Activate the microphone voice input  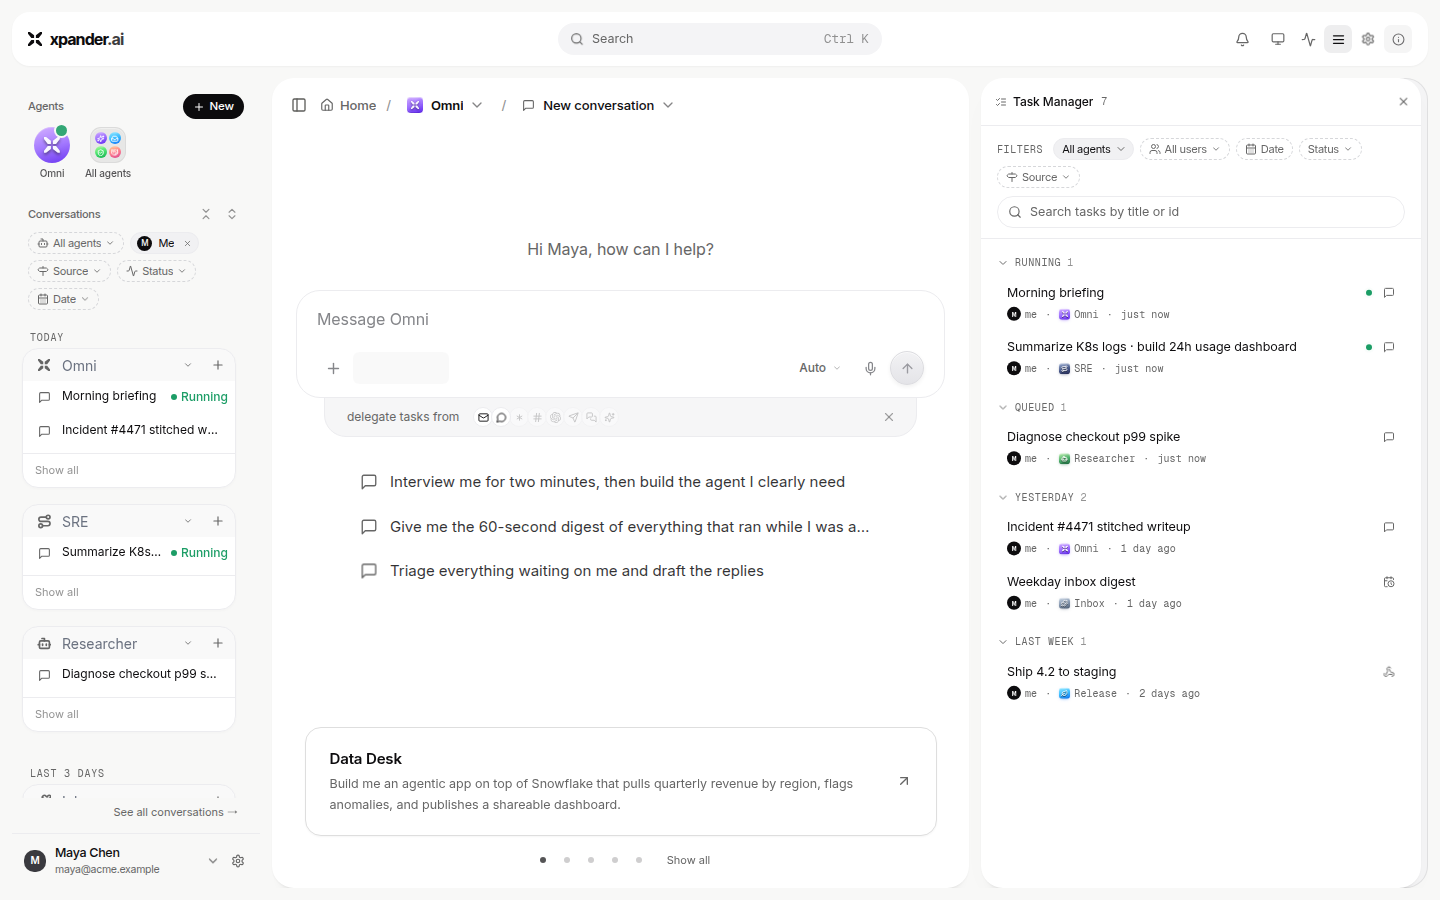click(870, 368)
